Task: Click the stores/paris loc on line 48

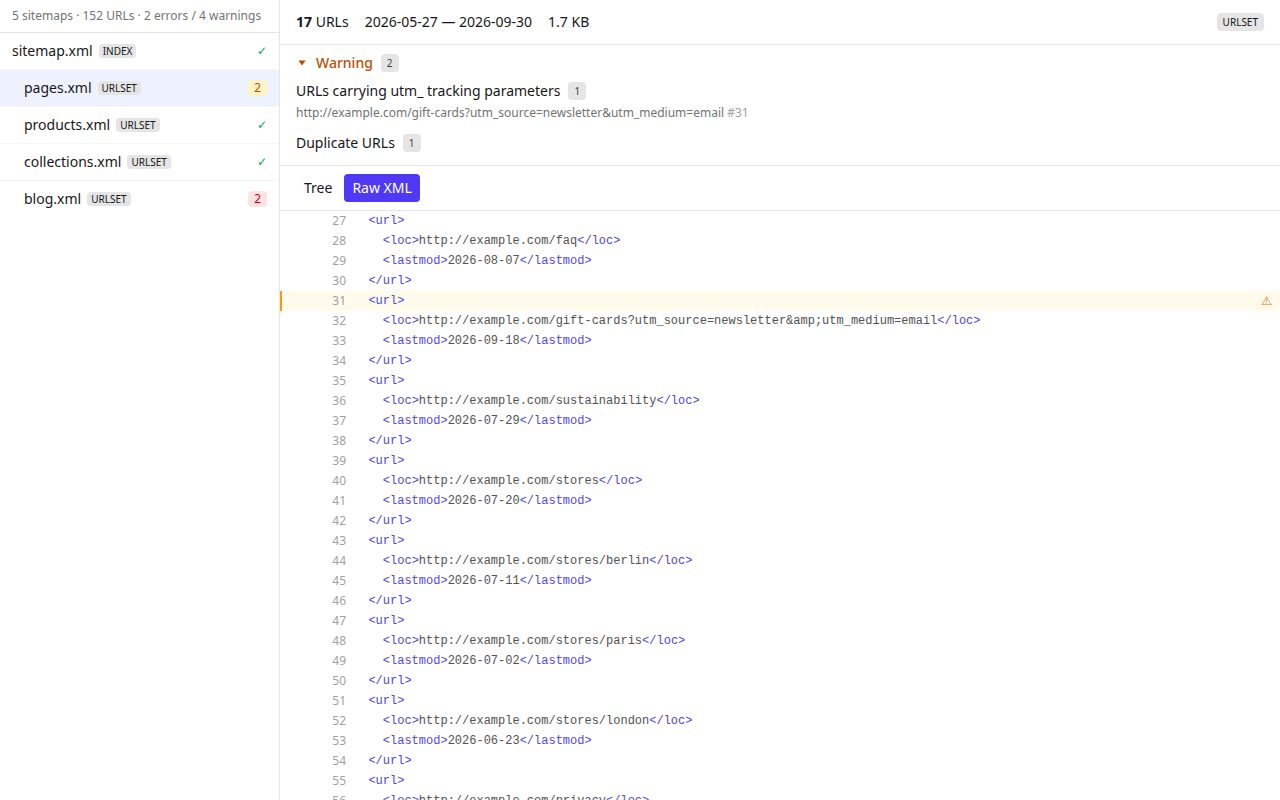Action: tap(534, 640)
